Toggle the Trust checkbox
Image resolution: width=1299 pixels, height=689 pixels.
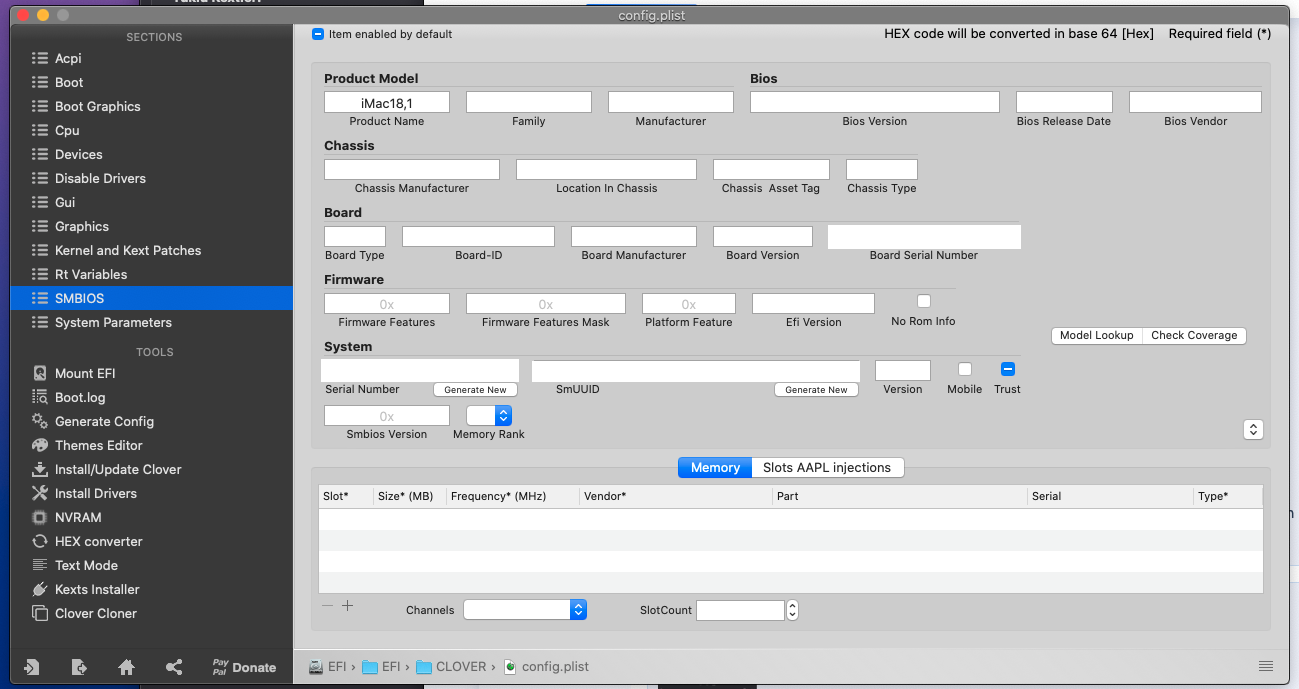tap(1007, 369)
